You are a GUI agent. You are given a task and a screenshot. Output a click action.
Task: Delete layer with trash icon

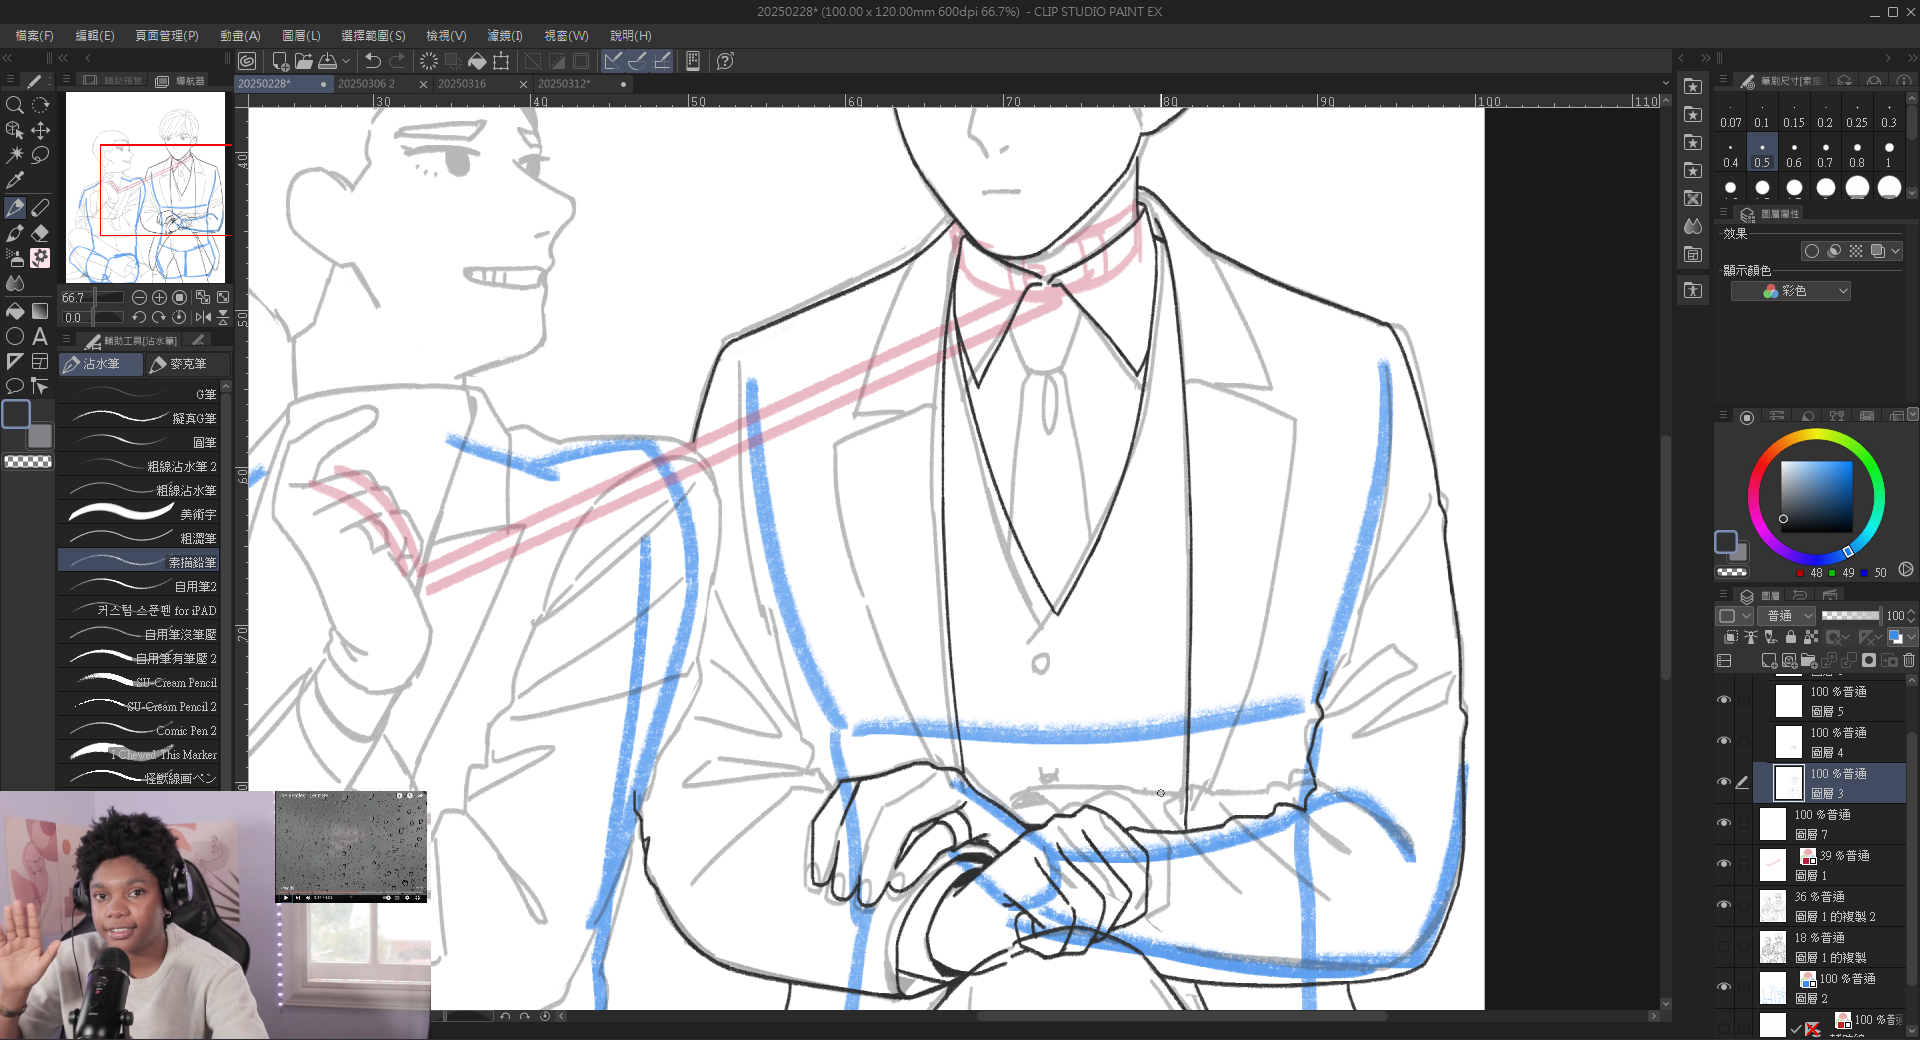coord(1909,660)
